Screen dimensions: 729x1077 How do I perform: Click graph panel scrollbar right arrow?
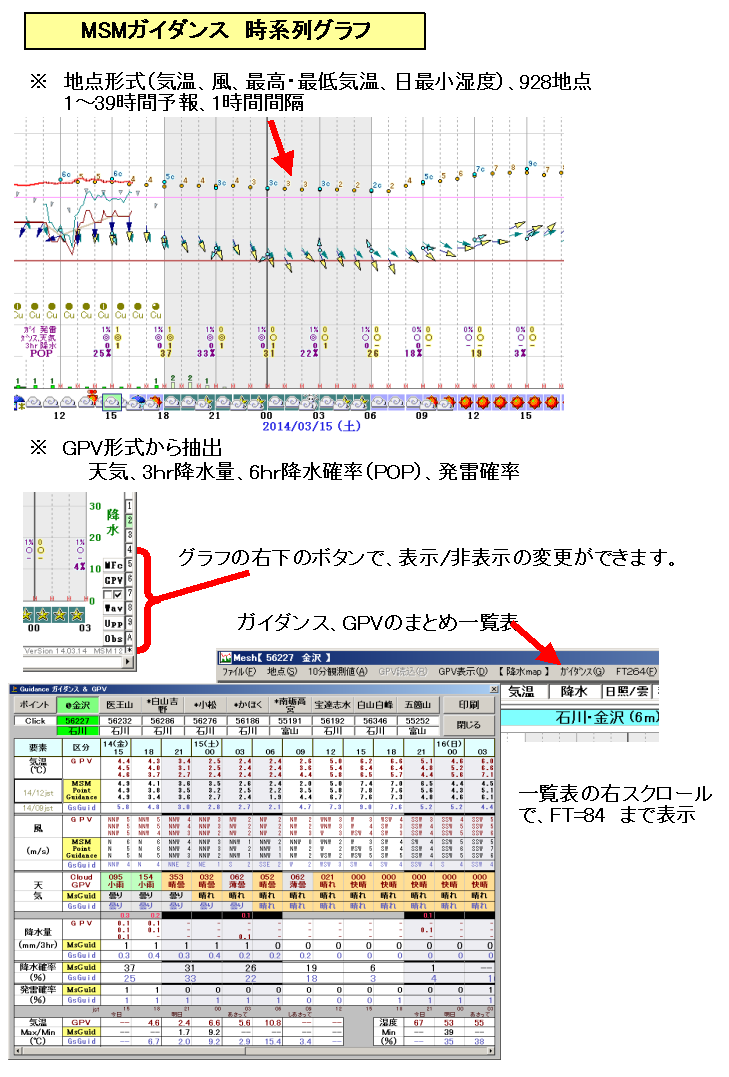(x=128, y=661)
